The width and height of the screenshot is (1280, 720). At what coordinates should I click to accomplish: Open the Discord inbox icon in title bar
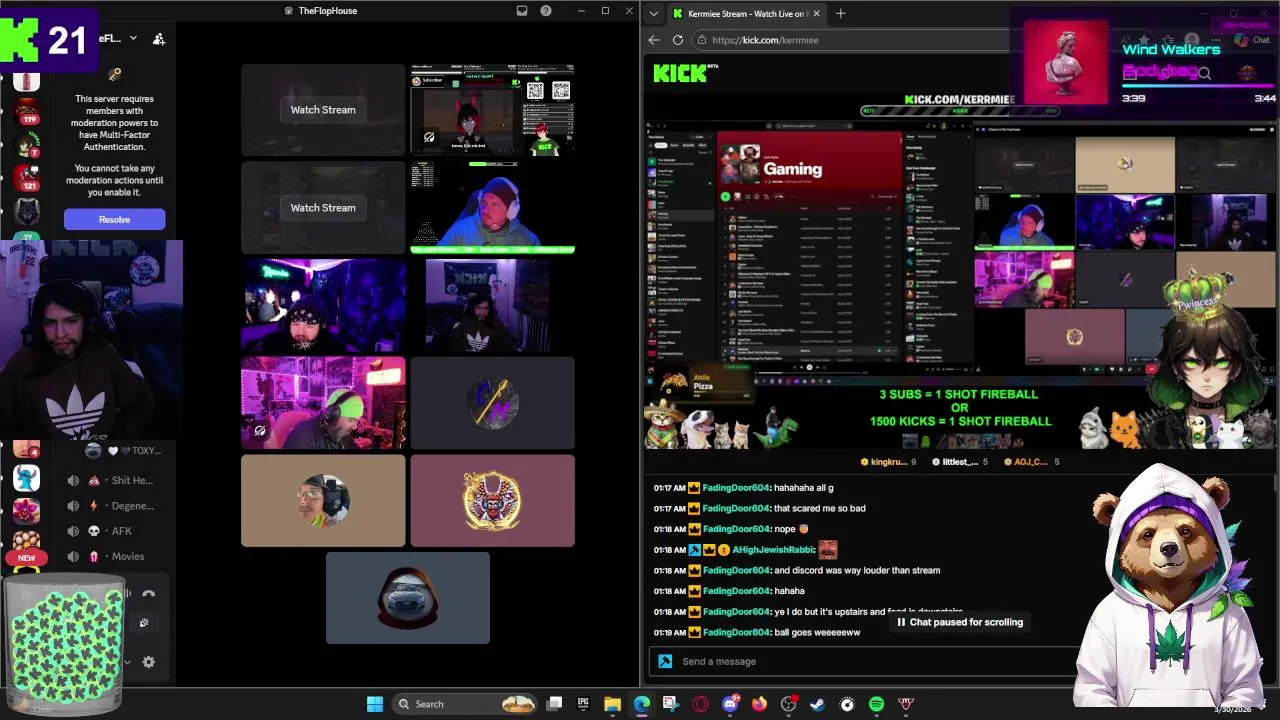coord(521,11)
